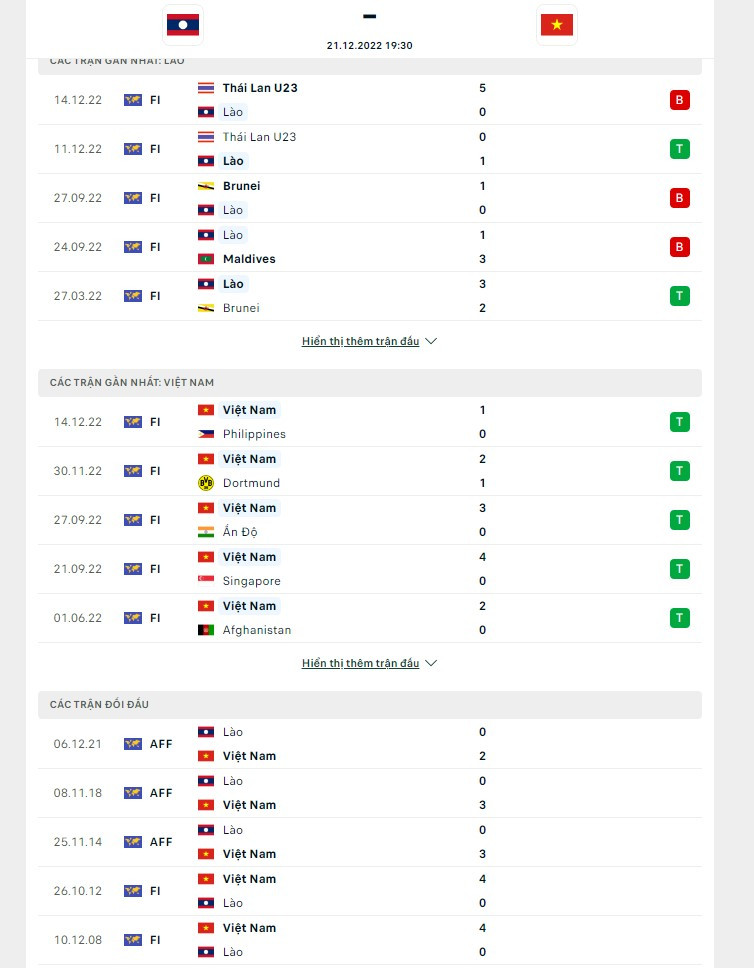Screen dimensions: 754x968
Task: Expand more matches under the Lào section
Action: 369,341
